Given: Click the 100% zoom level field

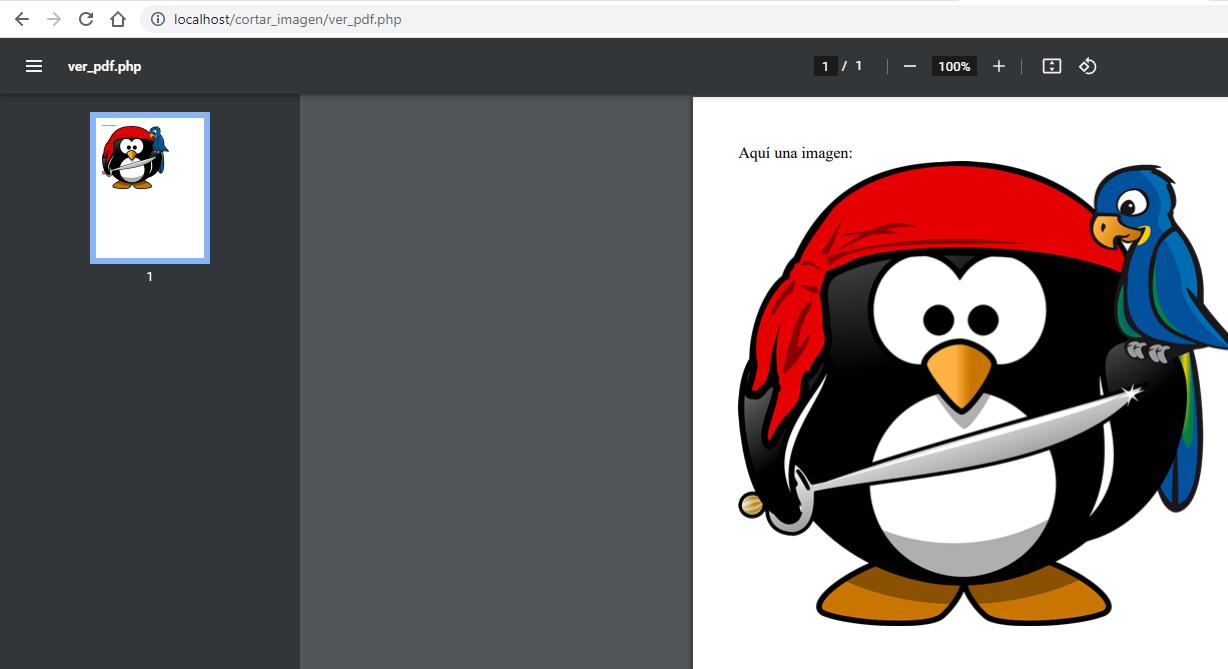Looking at the screenshot, I should click(x=954, y=66).
